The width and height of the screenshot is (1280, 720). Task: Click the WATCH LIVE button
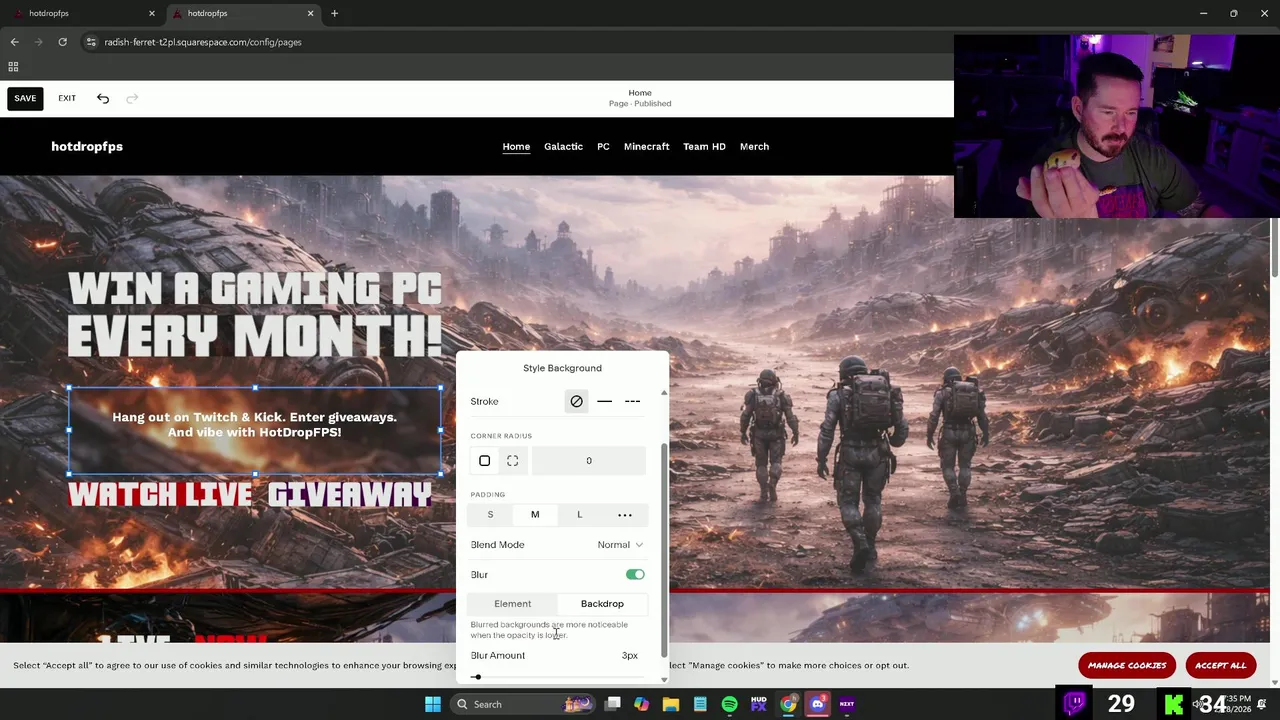pos(160,495)
